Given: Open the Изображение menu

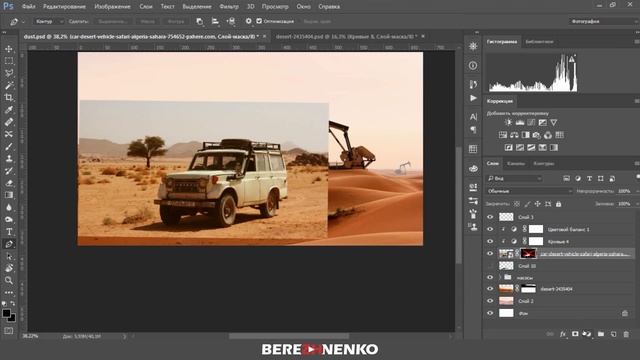Looking at the screenshot, I should tap(112, 7).
